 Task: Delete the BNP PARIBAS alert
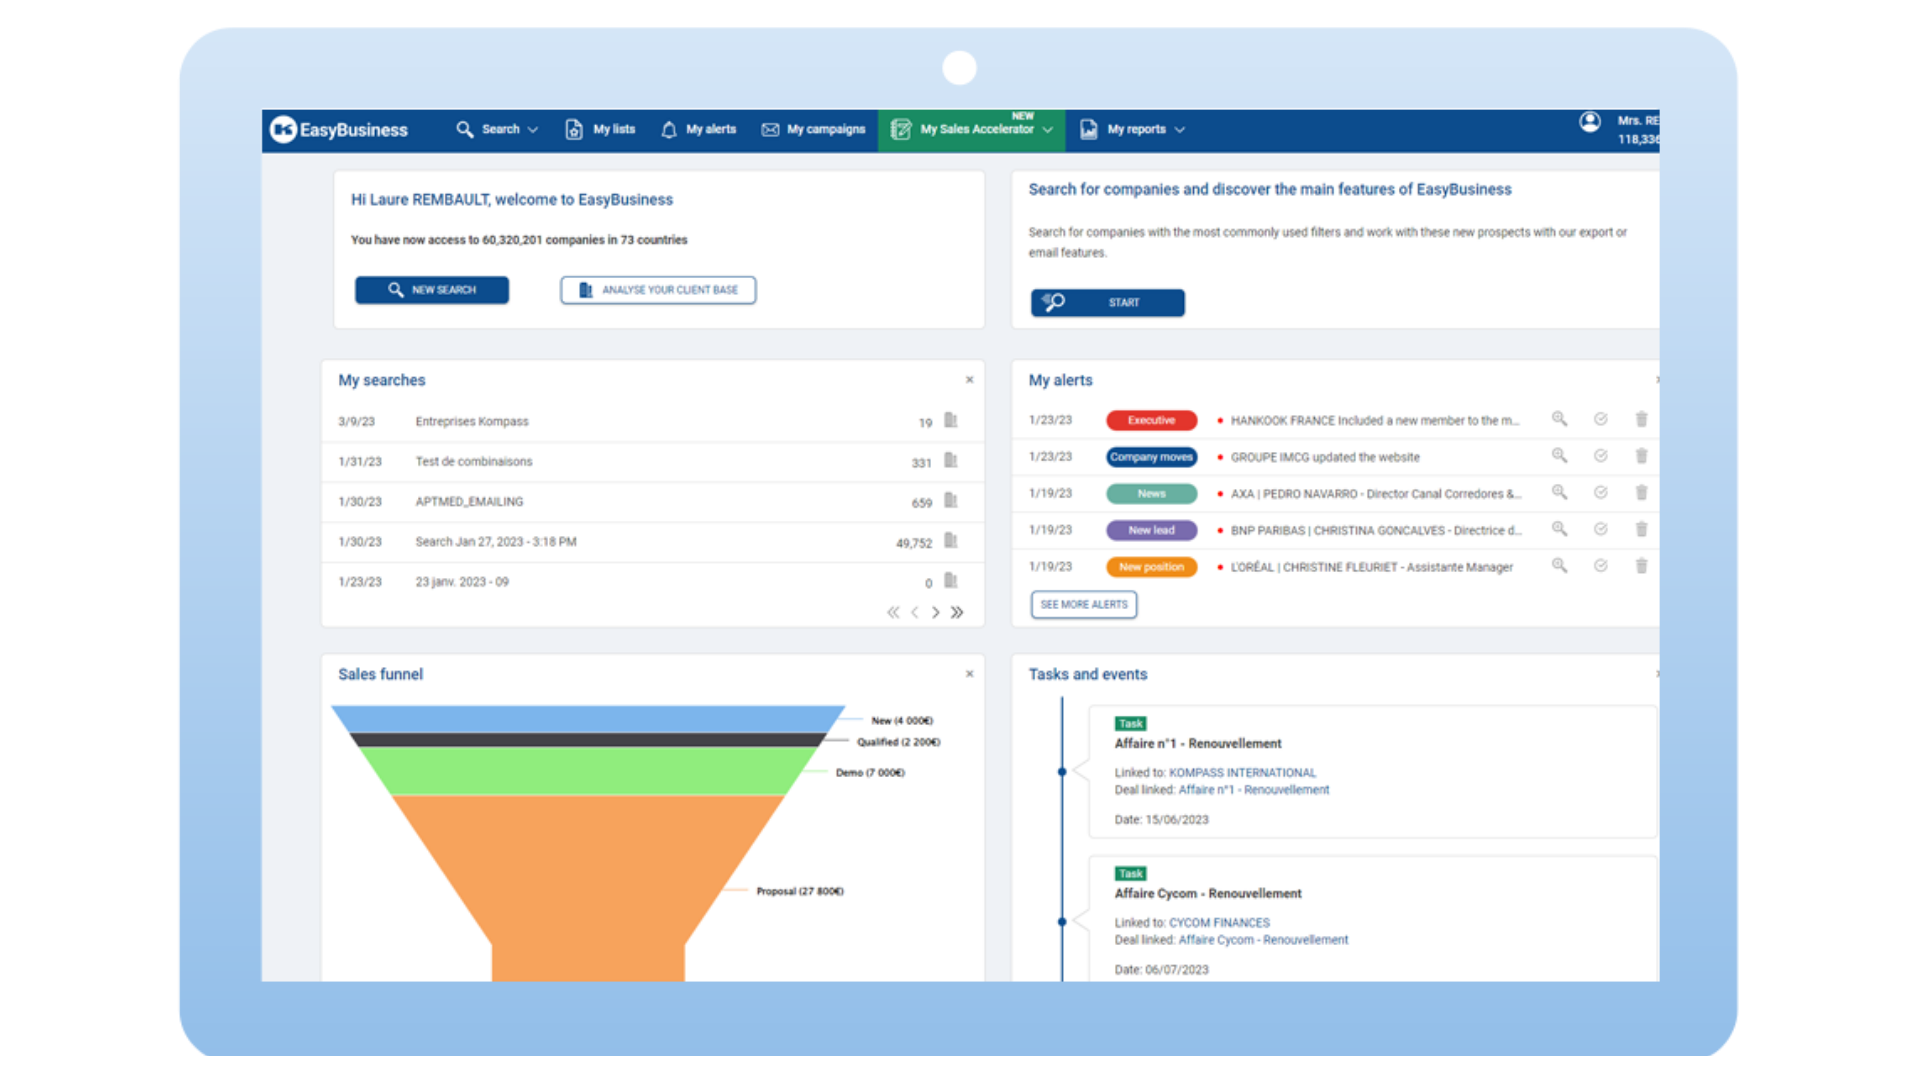click(1641, 530)
